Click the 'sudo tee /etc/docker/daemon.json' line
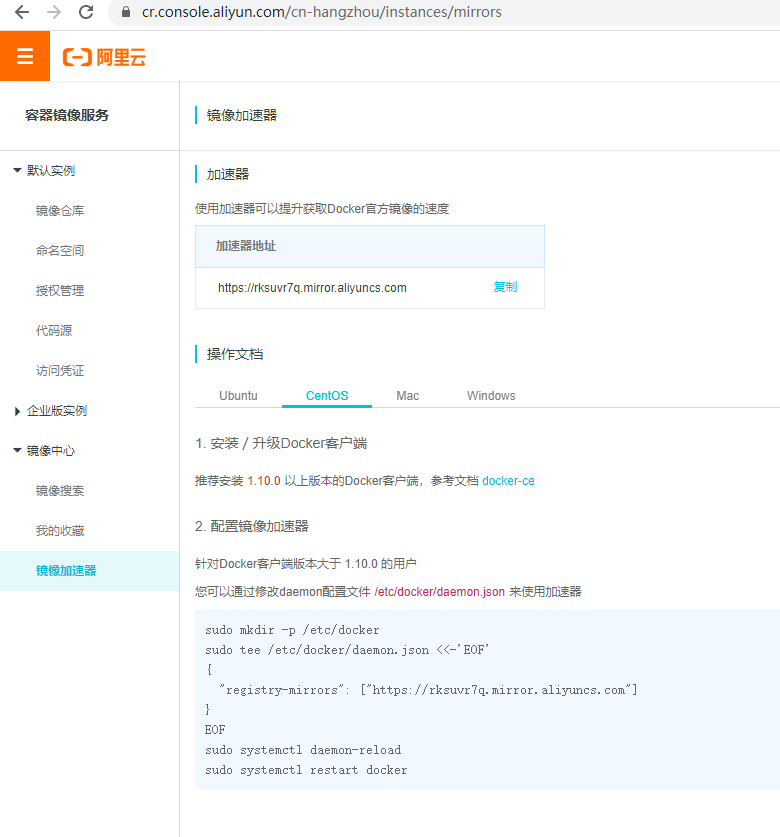Screen dimensions: 780x837 (347, 650)
